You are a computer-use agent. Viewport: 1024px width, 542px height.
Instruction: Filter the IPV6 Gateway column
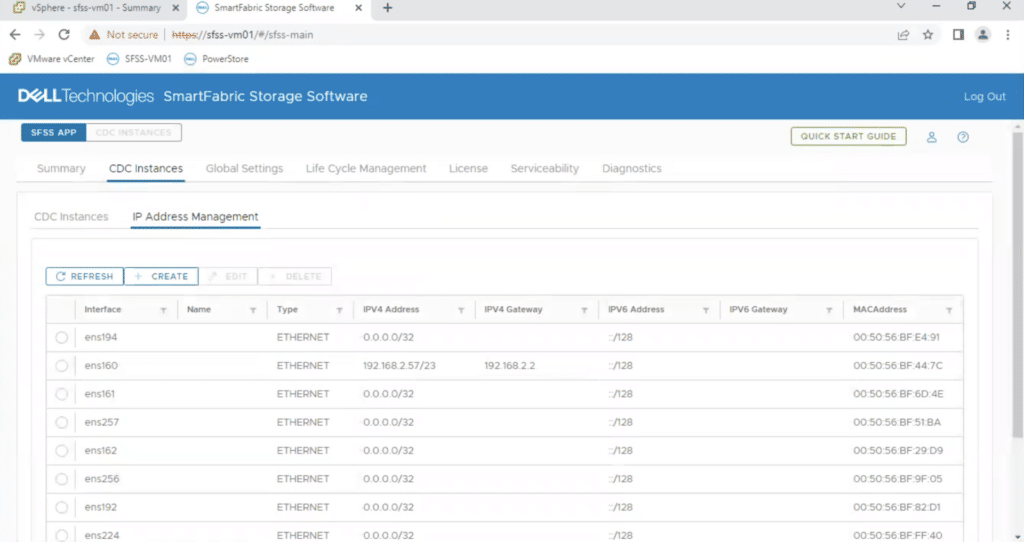tap(829, 310)
